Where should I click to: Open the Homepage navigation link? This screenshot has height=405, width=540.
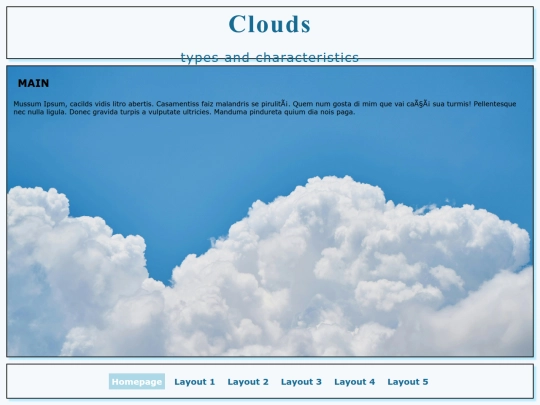pyautogui.click(x=137, y=382)
